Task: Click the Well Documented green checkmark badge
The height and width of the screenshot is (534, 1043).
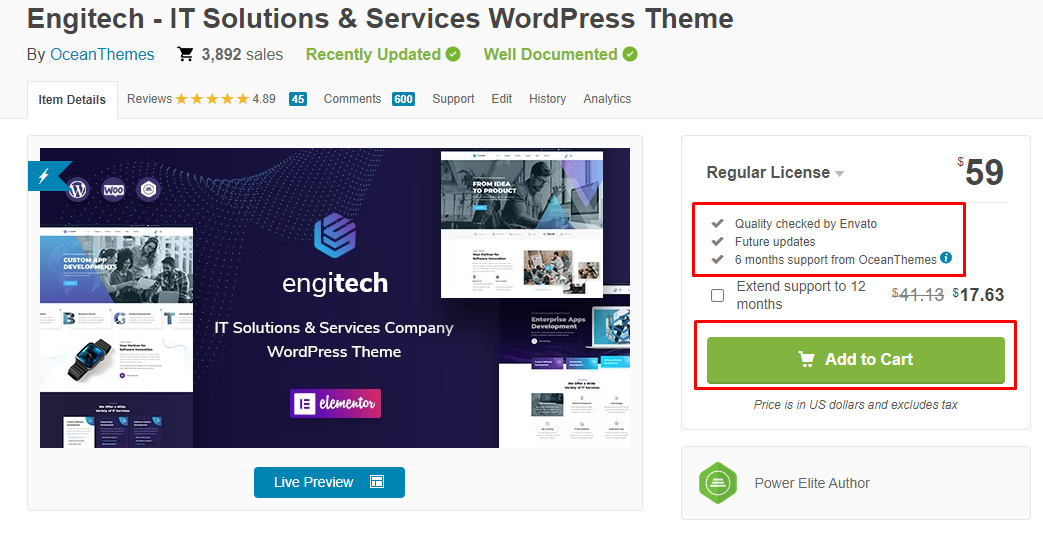Action: coord(630,54)
